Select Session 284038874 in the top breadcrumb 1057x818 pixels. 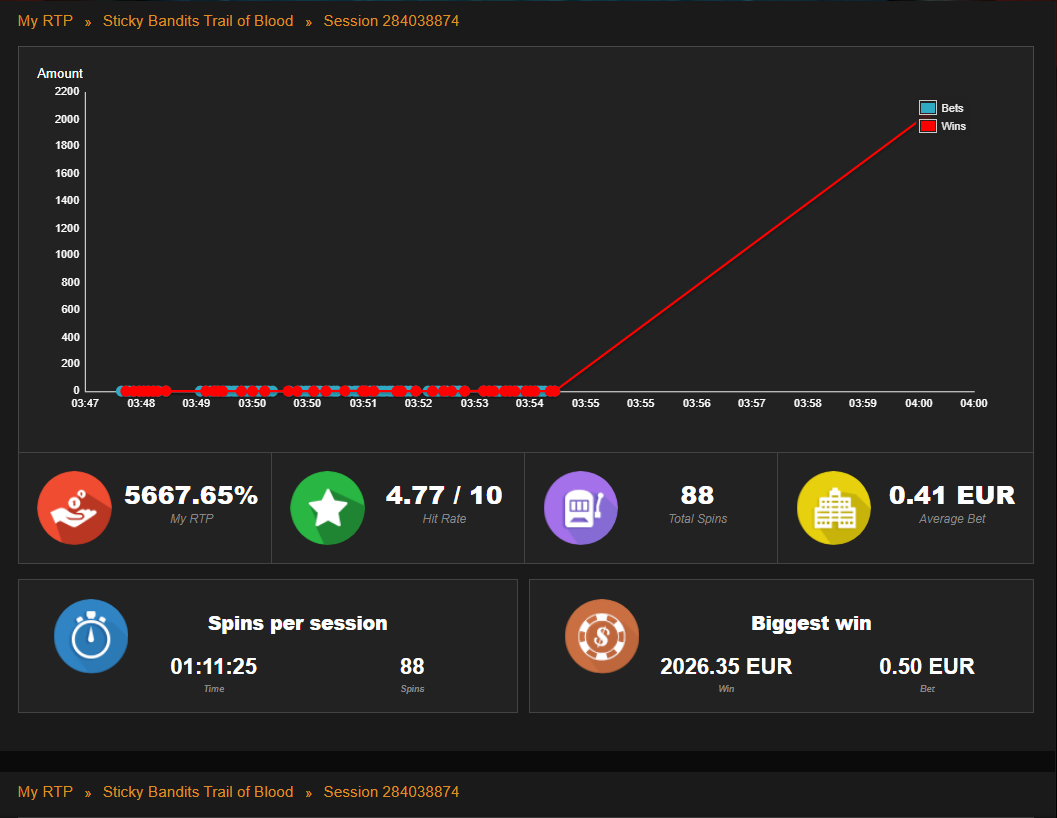pyautogui.click(x=391, y=21)
